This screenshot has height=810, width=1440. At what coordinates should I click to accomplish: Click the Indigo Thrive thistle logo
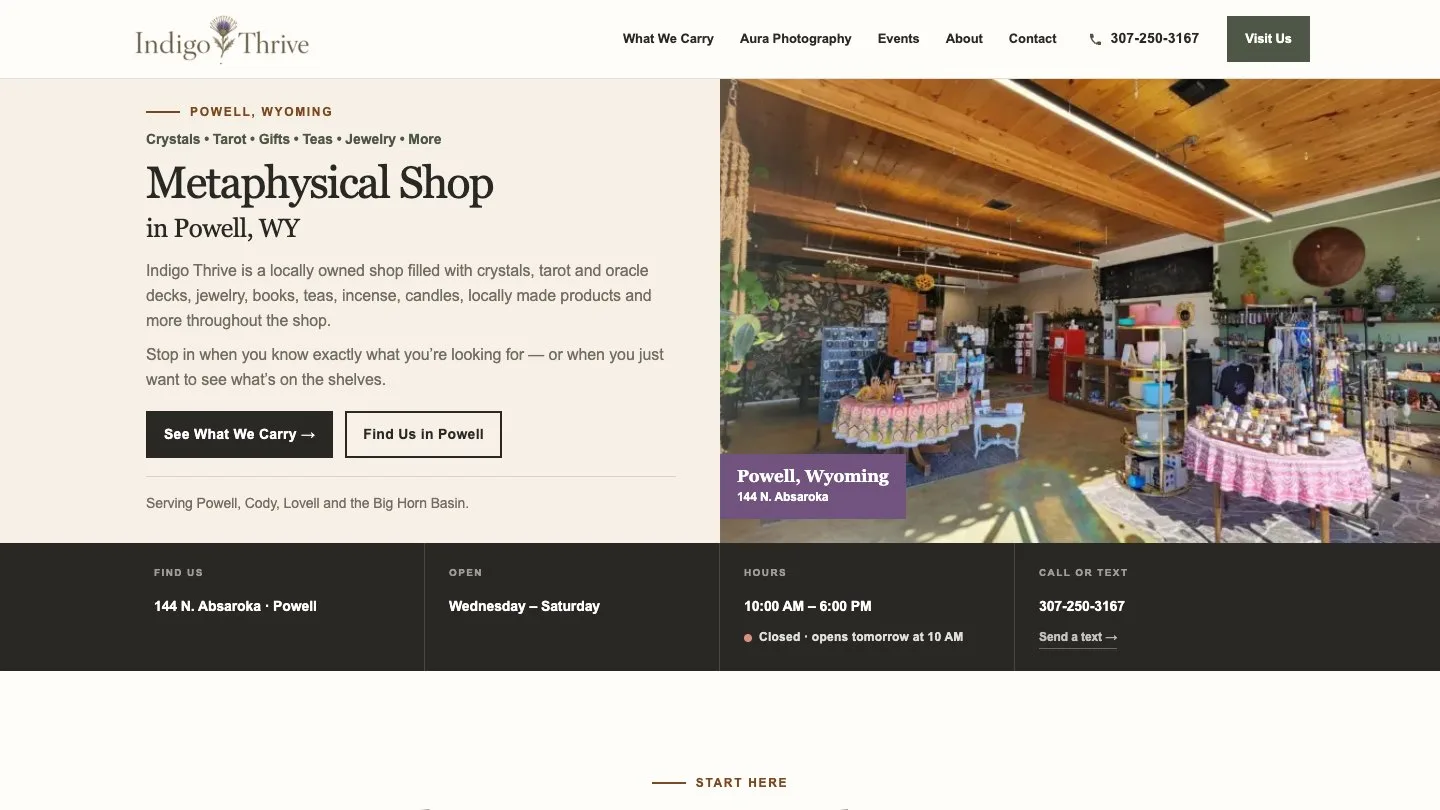(x=222, y=39)
